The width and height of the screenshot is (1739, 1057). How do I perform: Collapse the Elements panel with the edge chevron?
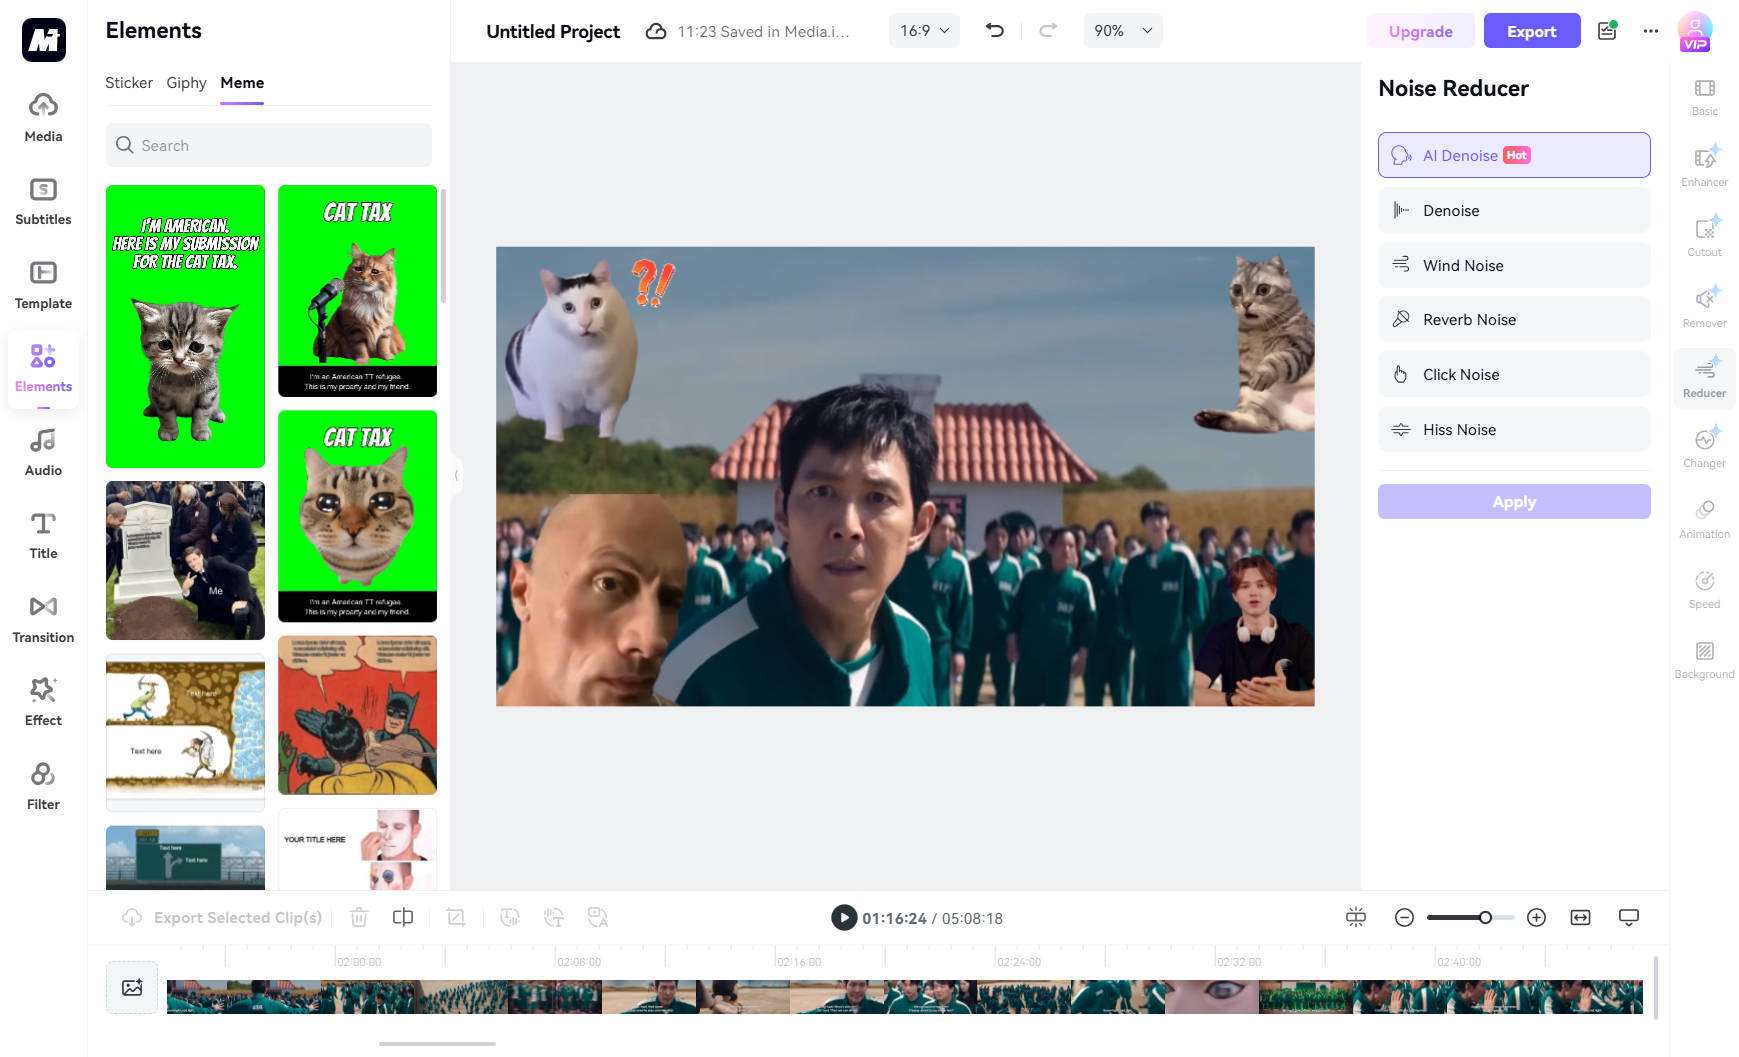click(x=456, y=475)
